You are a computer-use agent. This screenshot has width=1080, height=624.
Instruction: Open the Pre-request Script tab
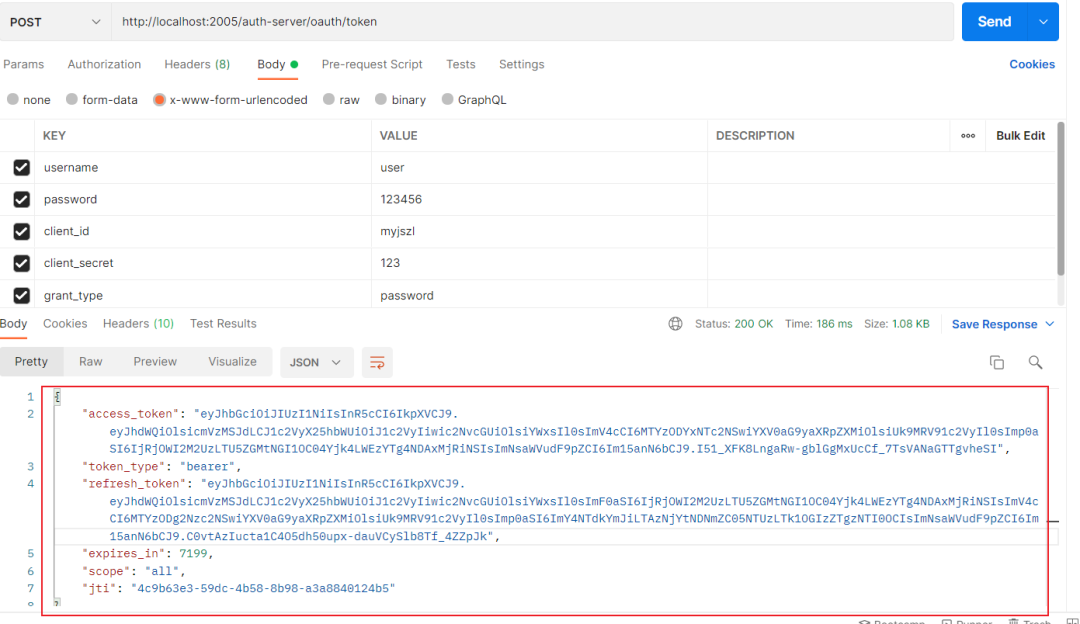[372, 64]
